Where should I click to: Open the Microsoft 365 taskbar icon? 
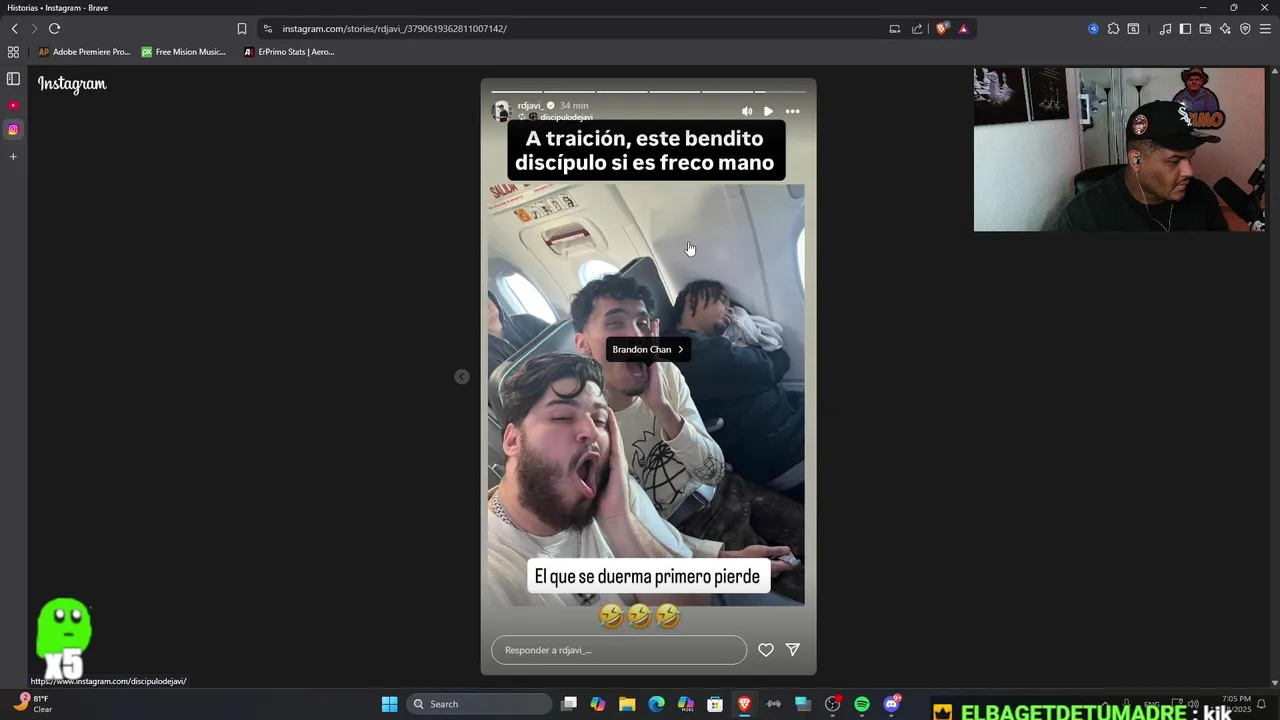pos(686,704)
